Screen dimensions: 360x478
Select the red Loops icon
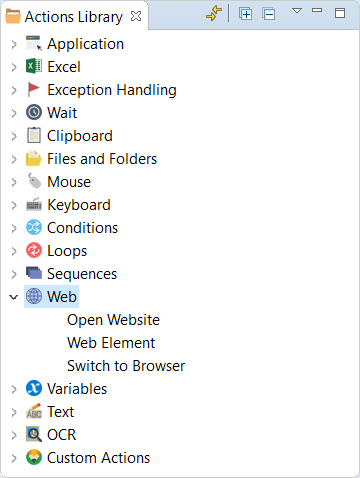34,250
